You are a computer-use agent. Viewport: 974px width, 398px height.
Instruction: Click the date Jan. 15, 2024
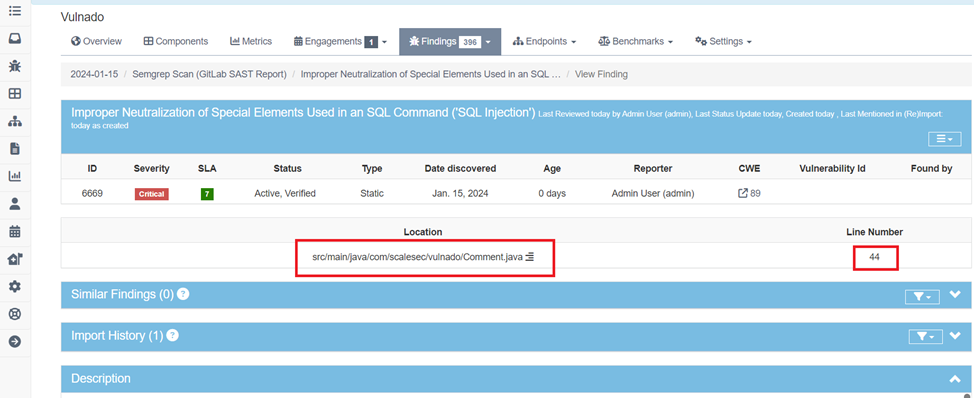tap(460, 193)
